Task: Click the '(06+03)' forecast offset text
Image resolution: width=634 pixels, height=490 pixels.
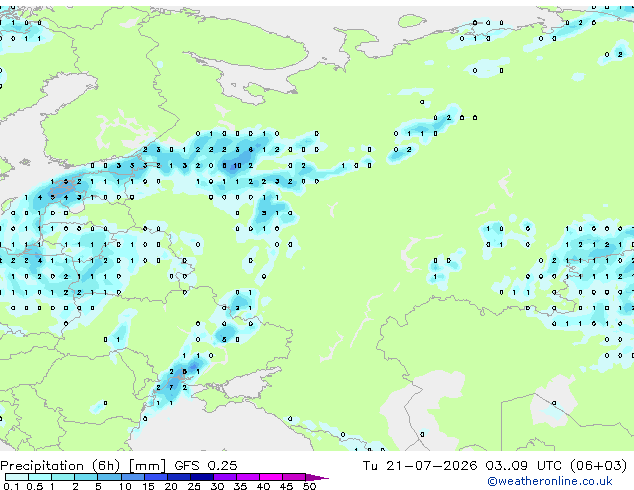Action: (x=598, y=466)
